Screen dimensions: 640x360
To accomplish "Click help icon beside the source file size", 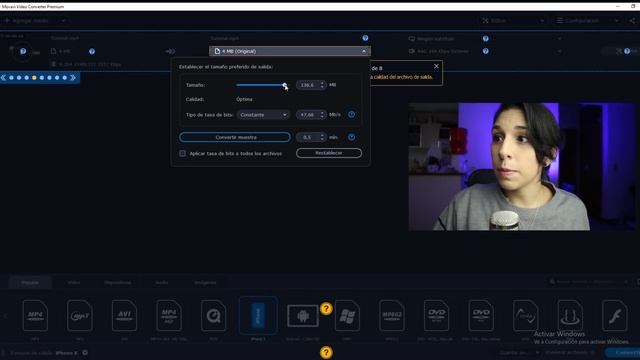I will [92, 51].
